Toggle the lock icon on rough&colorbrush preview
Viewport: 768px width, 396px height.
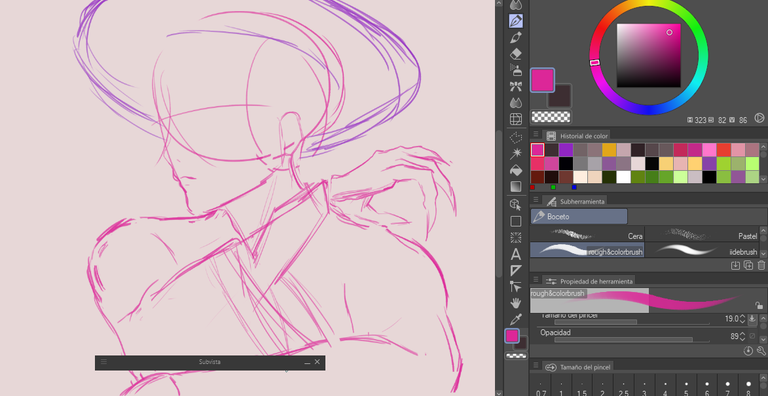[759, 306]
